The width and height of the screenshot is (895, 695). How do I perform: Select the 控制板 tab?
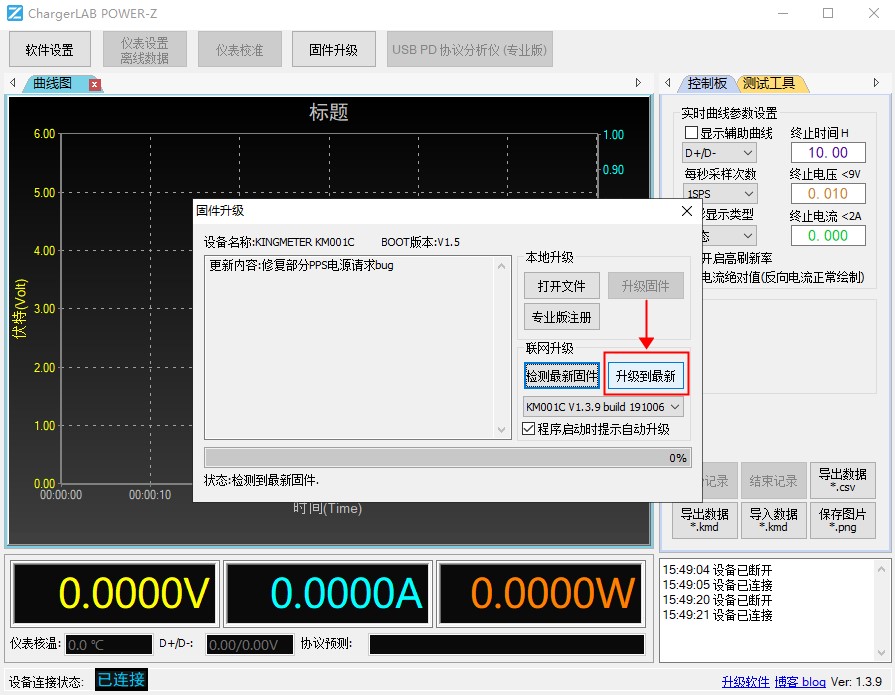[707, 83]
